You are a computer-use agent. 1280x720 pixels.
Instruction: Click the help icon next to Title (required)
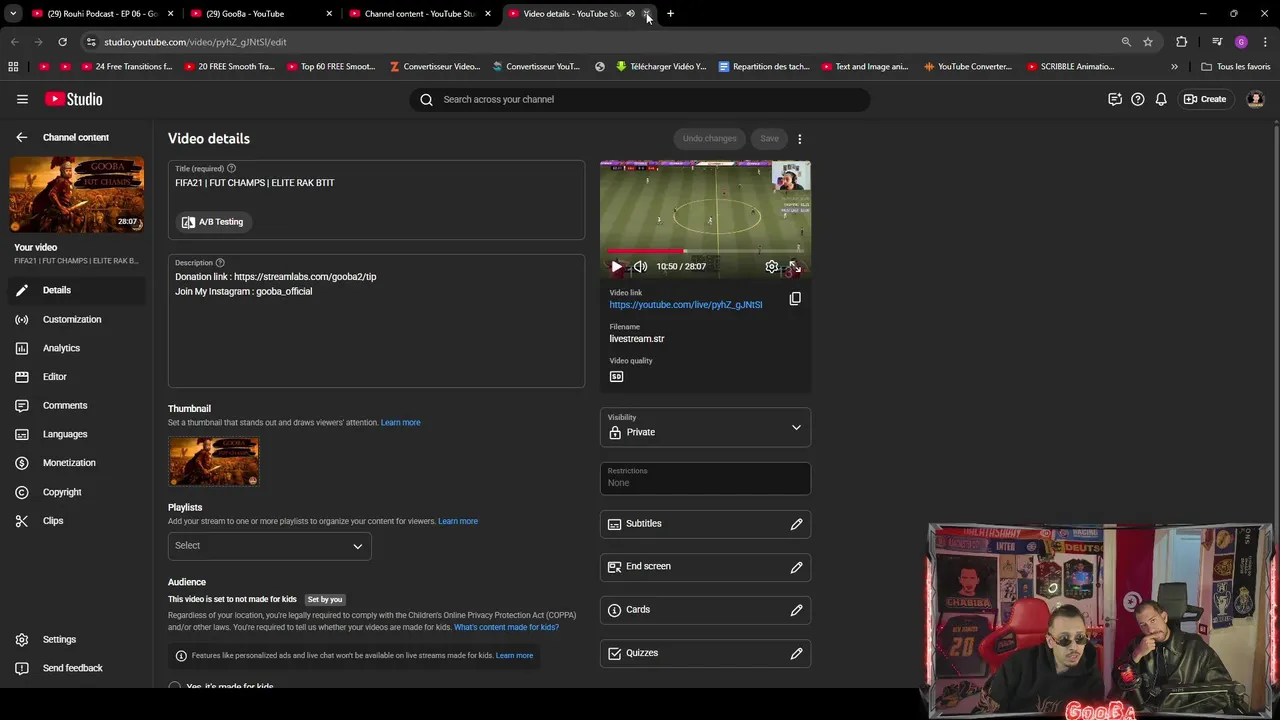pyautogui.click(x=232, y=168)
